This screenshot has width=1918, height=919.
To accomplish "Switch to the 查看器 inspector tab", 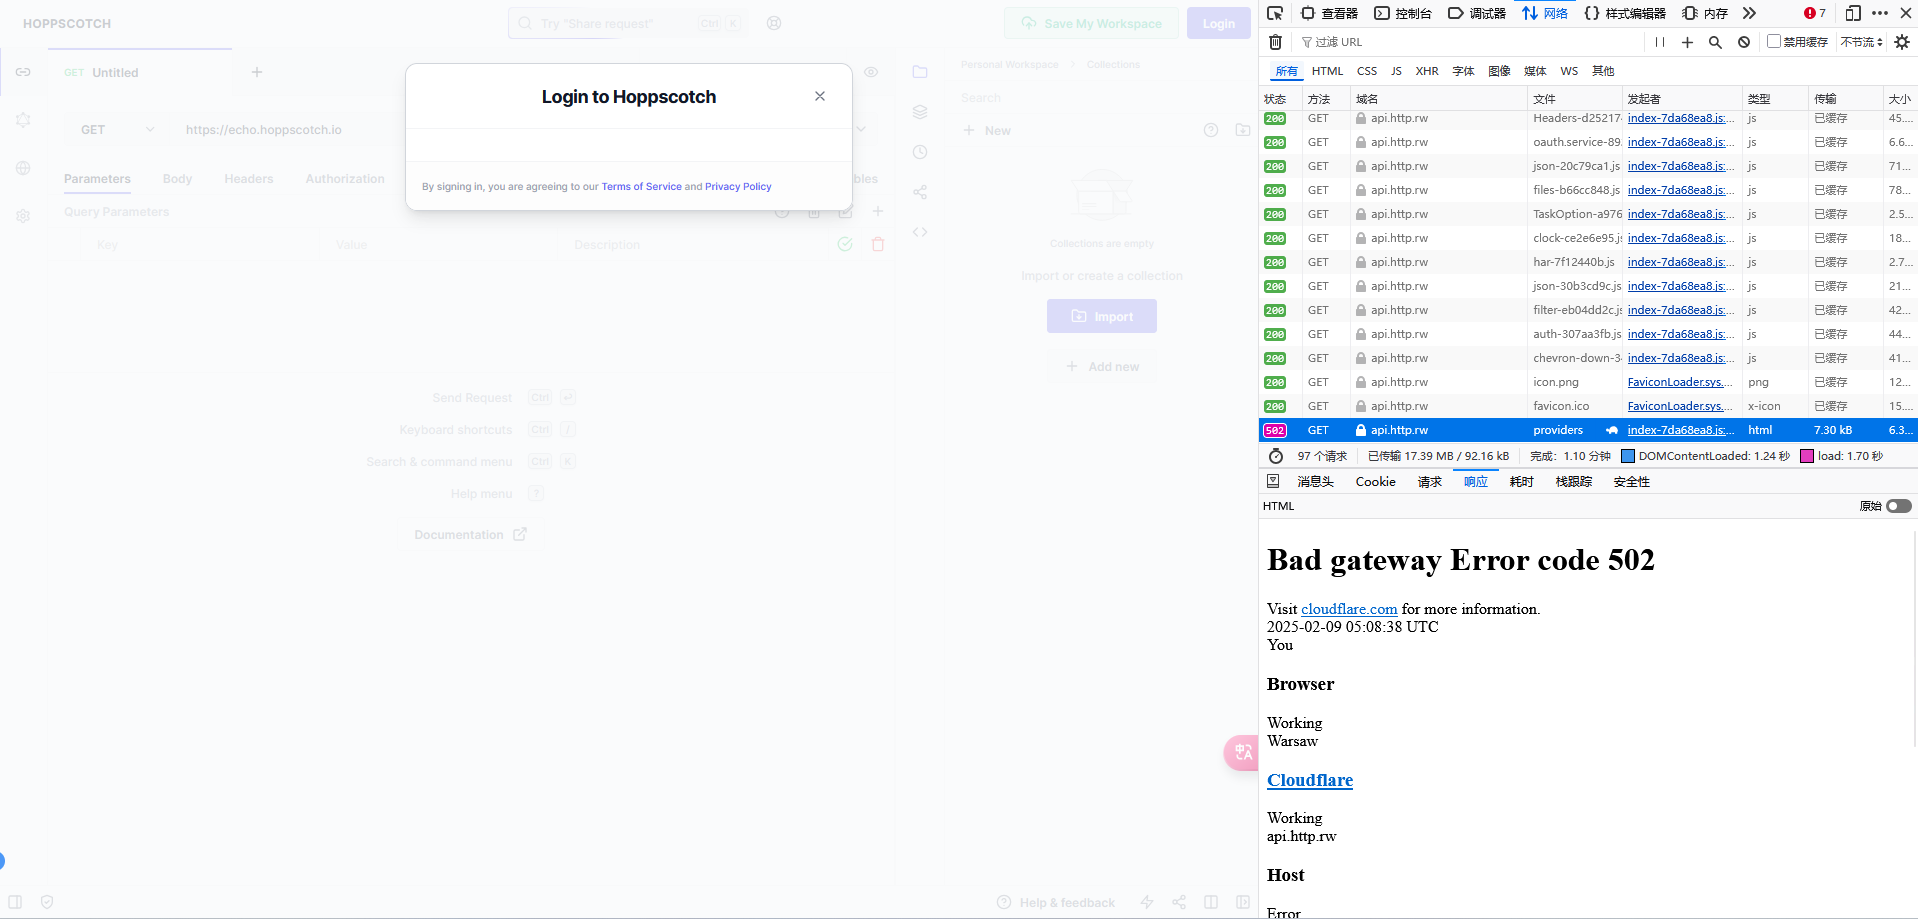I will (1329, 13).
